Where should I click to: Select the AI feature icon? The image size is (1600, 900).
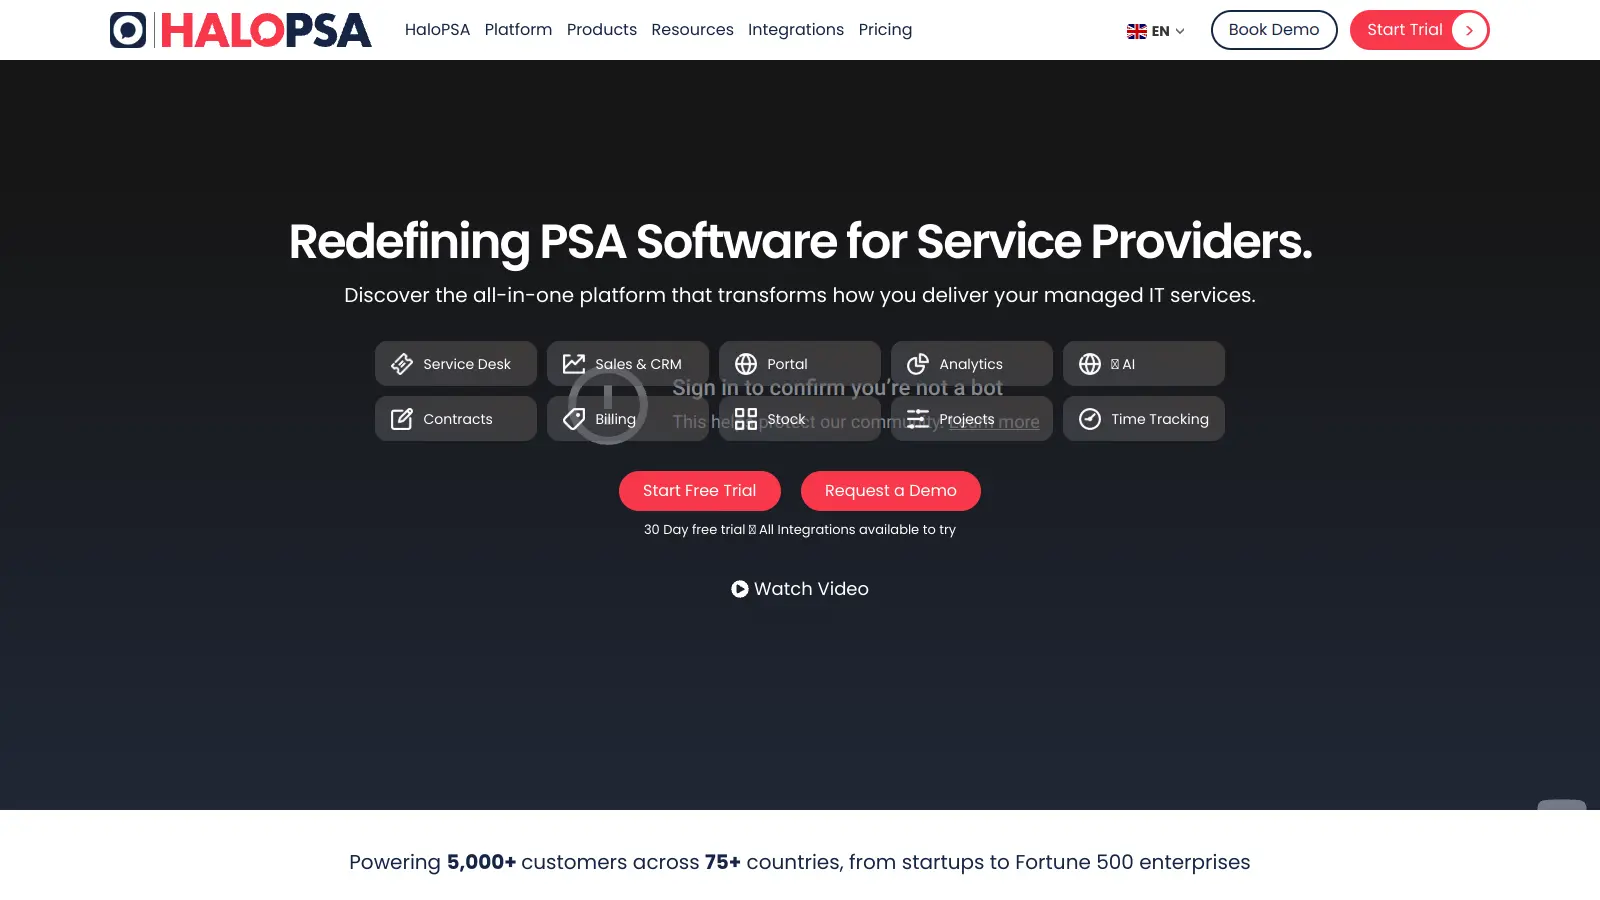click(x=1090, y=363)
